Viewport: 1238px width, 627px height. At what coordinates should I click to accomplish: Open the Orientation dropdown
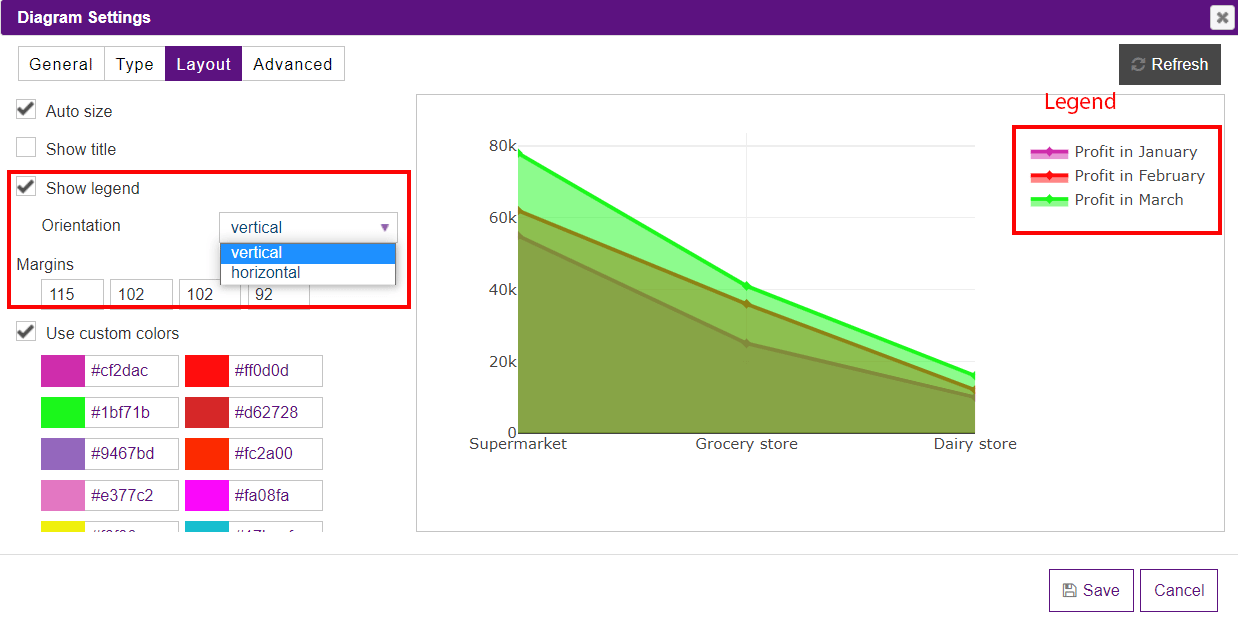384,227
